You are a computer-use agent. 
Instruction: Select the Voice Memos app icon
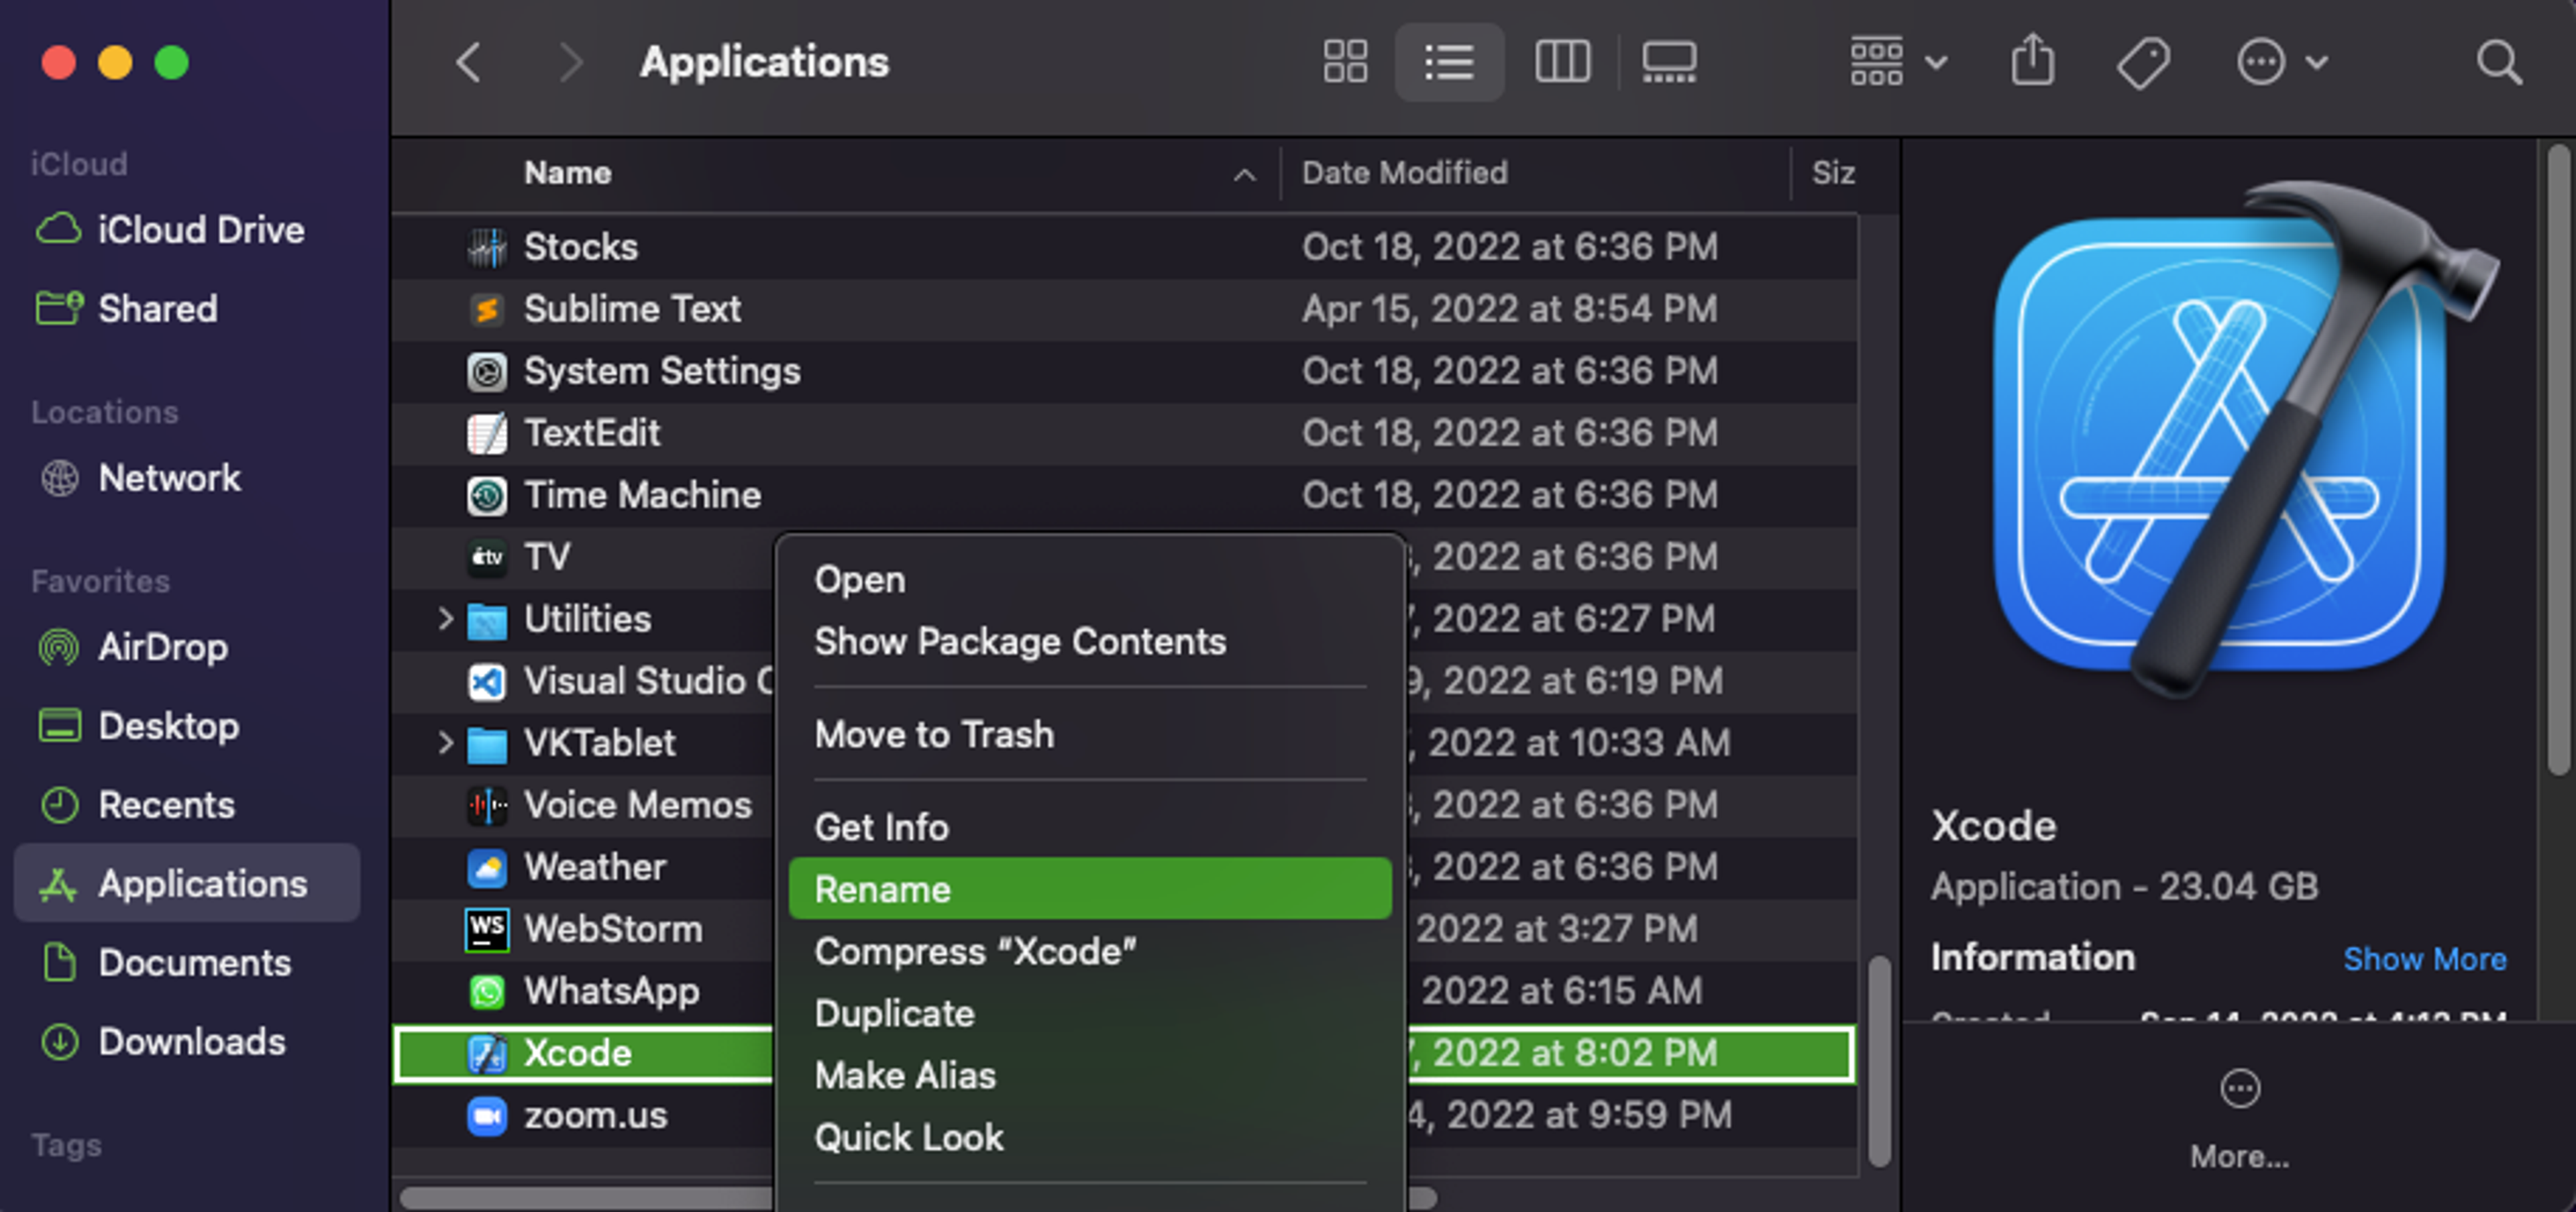[x=487, y=805]
